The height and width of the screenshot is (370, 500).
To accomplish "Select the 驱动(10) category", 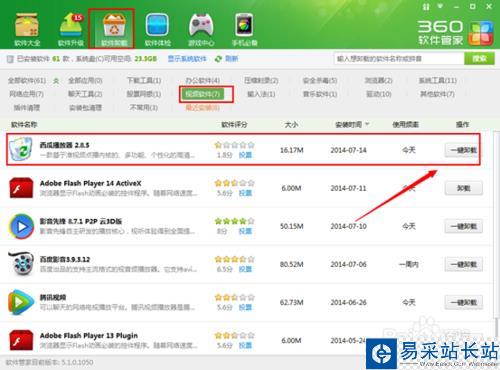I will [x=379, y=94].
